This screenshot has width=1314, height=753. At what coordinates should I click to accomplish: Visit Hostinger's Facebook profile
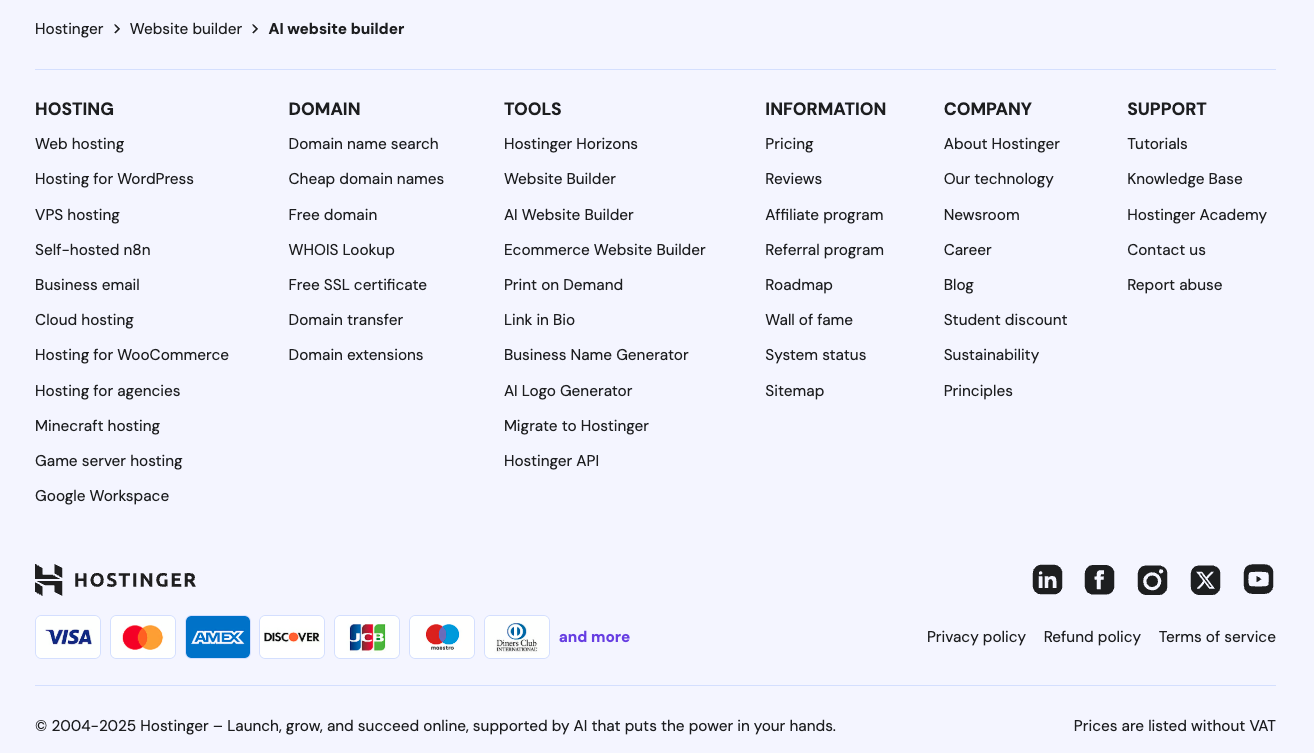1099,579
